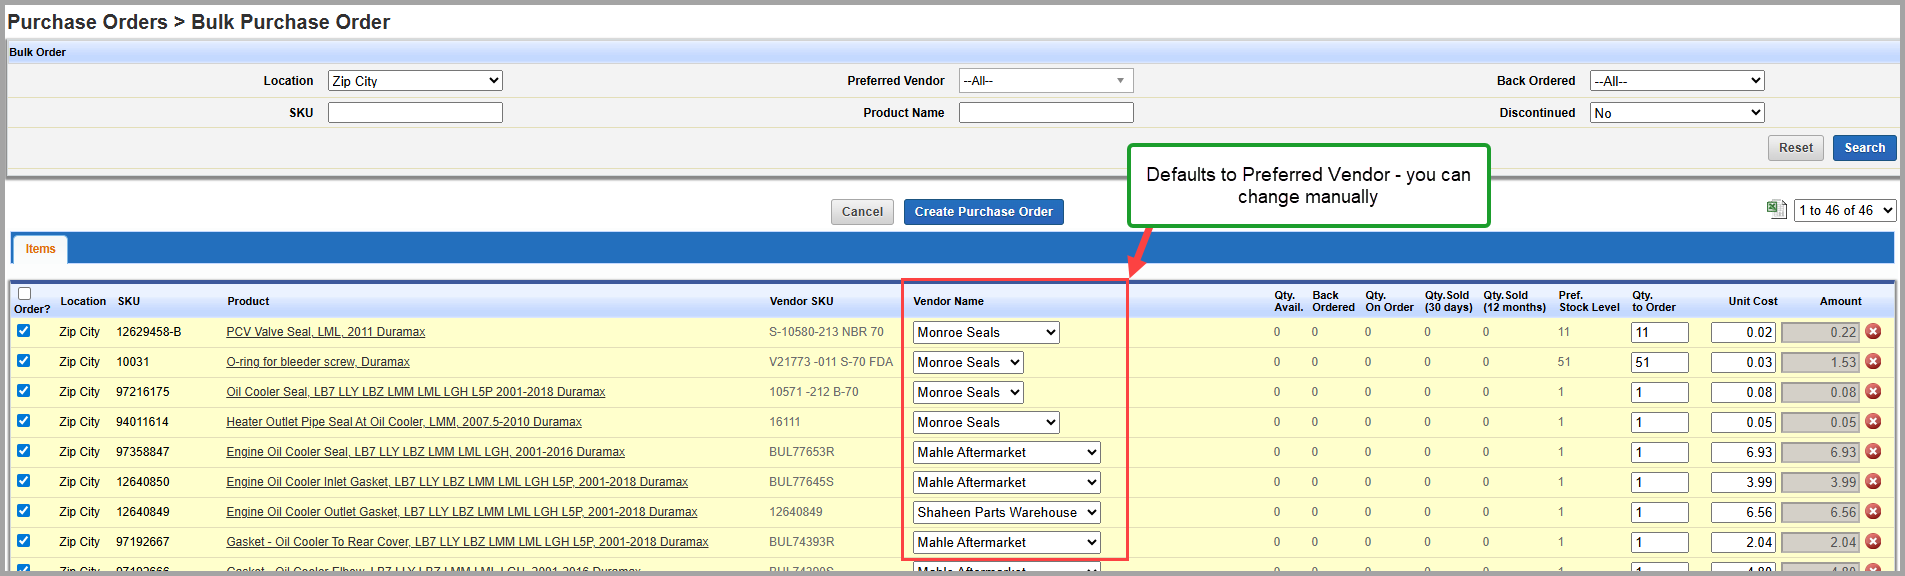Open the Preferred Vendor filter dropdown
The width and height of the screenshot is (1905, 576).
pyautogui.click(x=1046, y=81)
